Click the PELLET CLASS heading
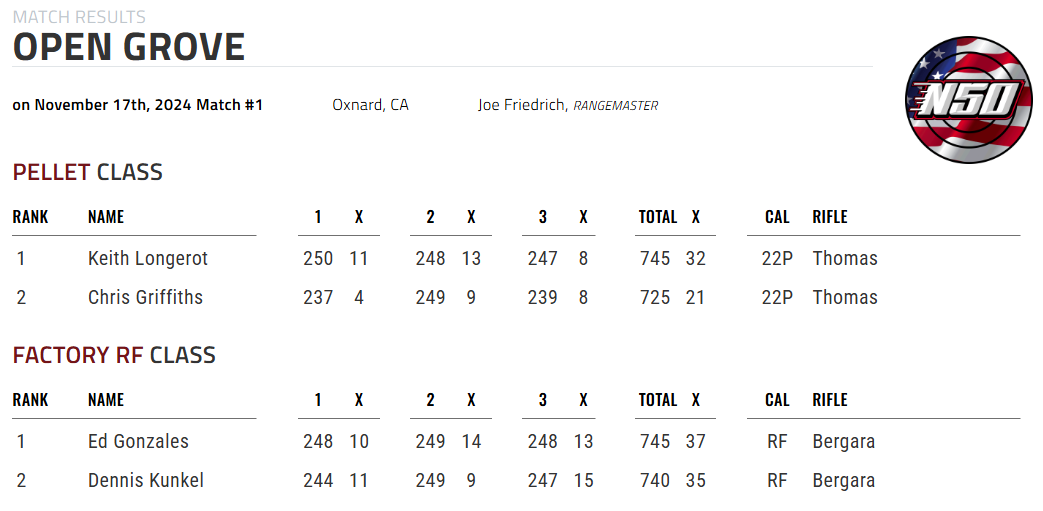1043x511 pixels. (88, 172)
